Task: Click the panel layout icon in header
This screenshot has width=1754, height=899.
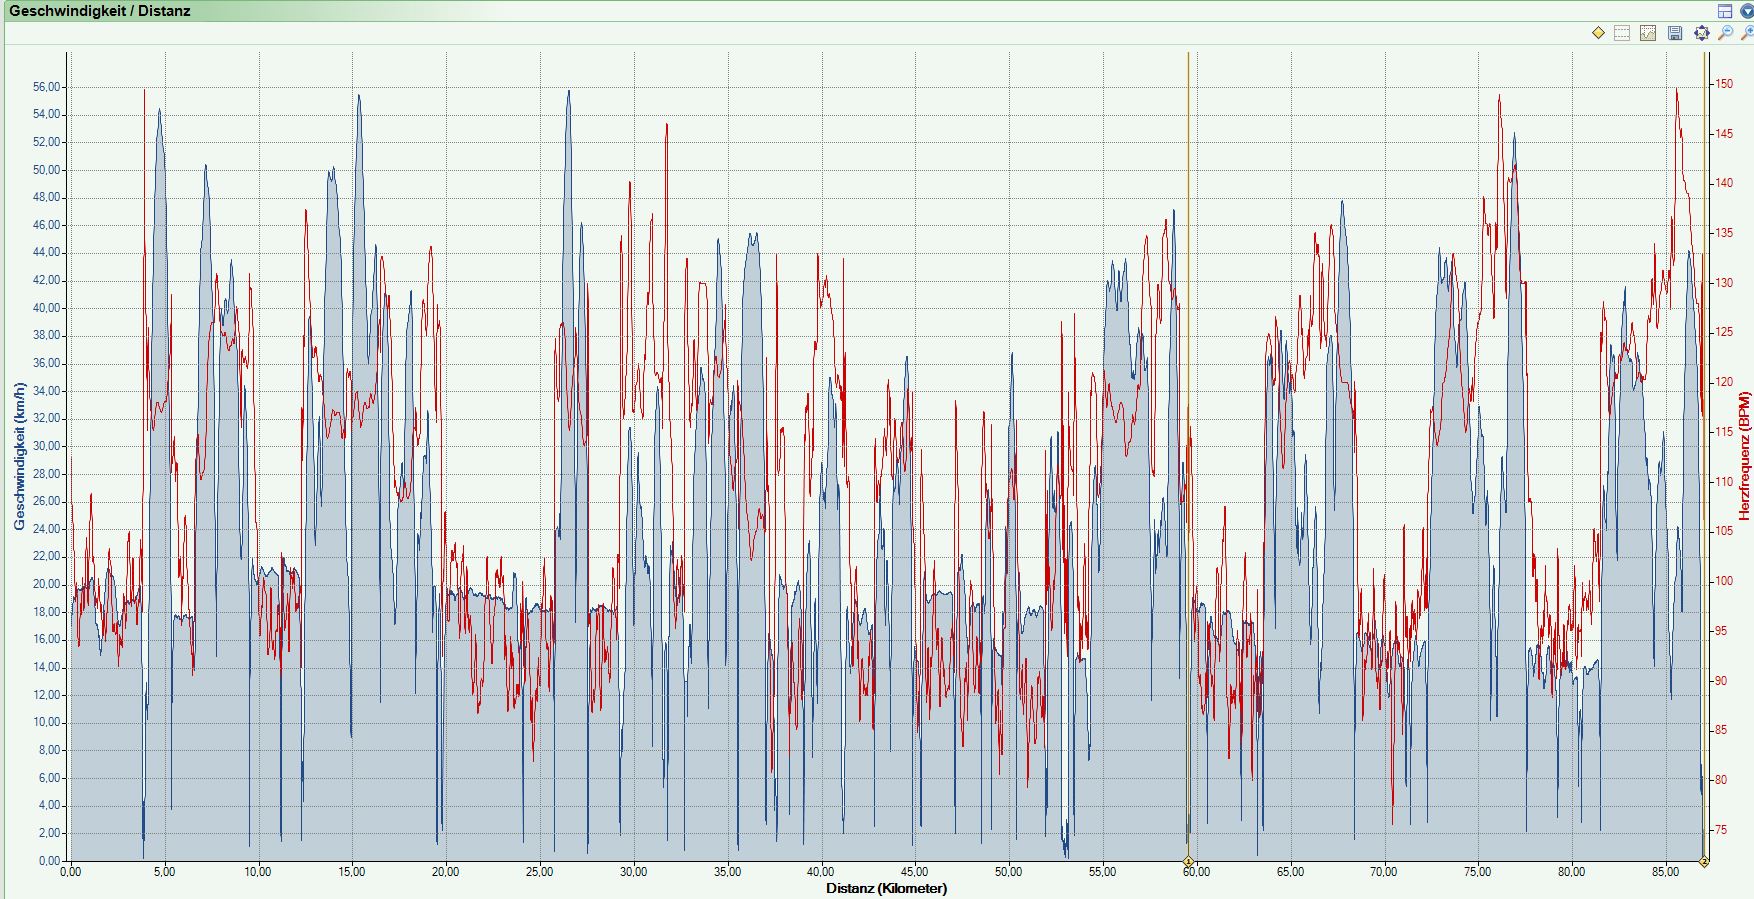Action: coord(1725,11)
